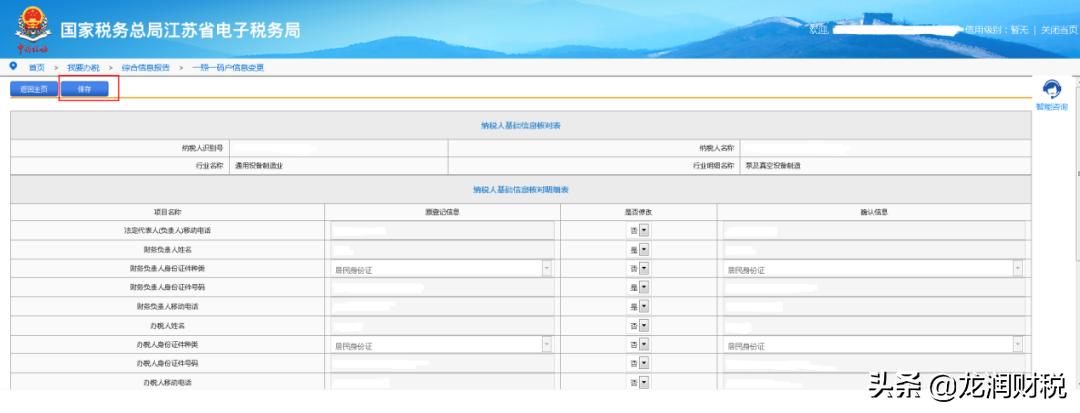1080x413 pixels.
Task: Click the 办税人移动电话 row label
Action: coord(167,382)
